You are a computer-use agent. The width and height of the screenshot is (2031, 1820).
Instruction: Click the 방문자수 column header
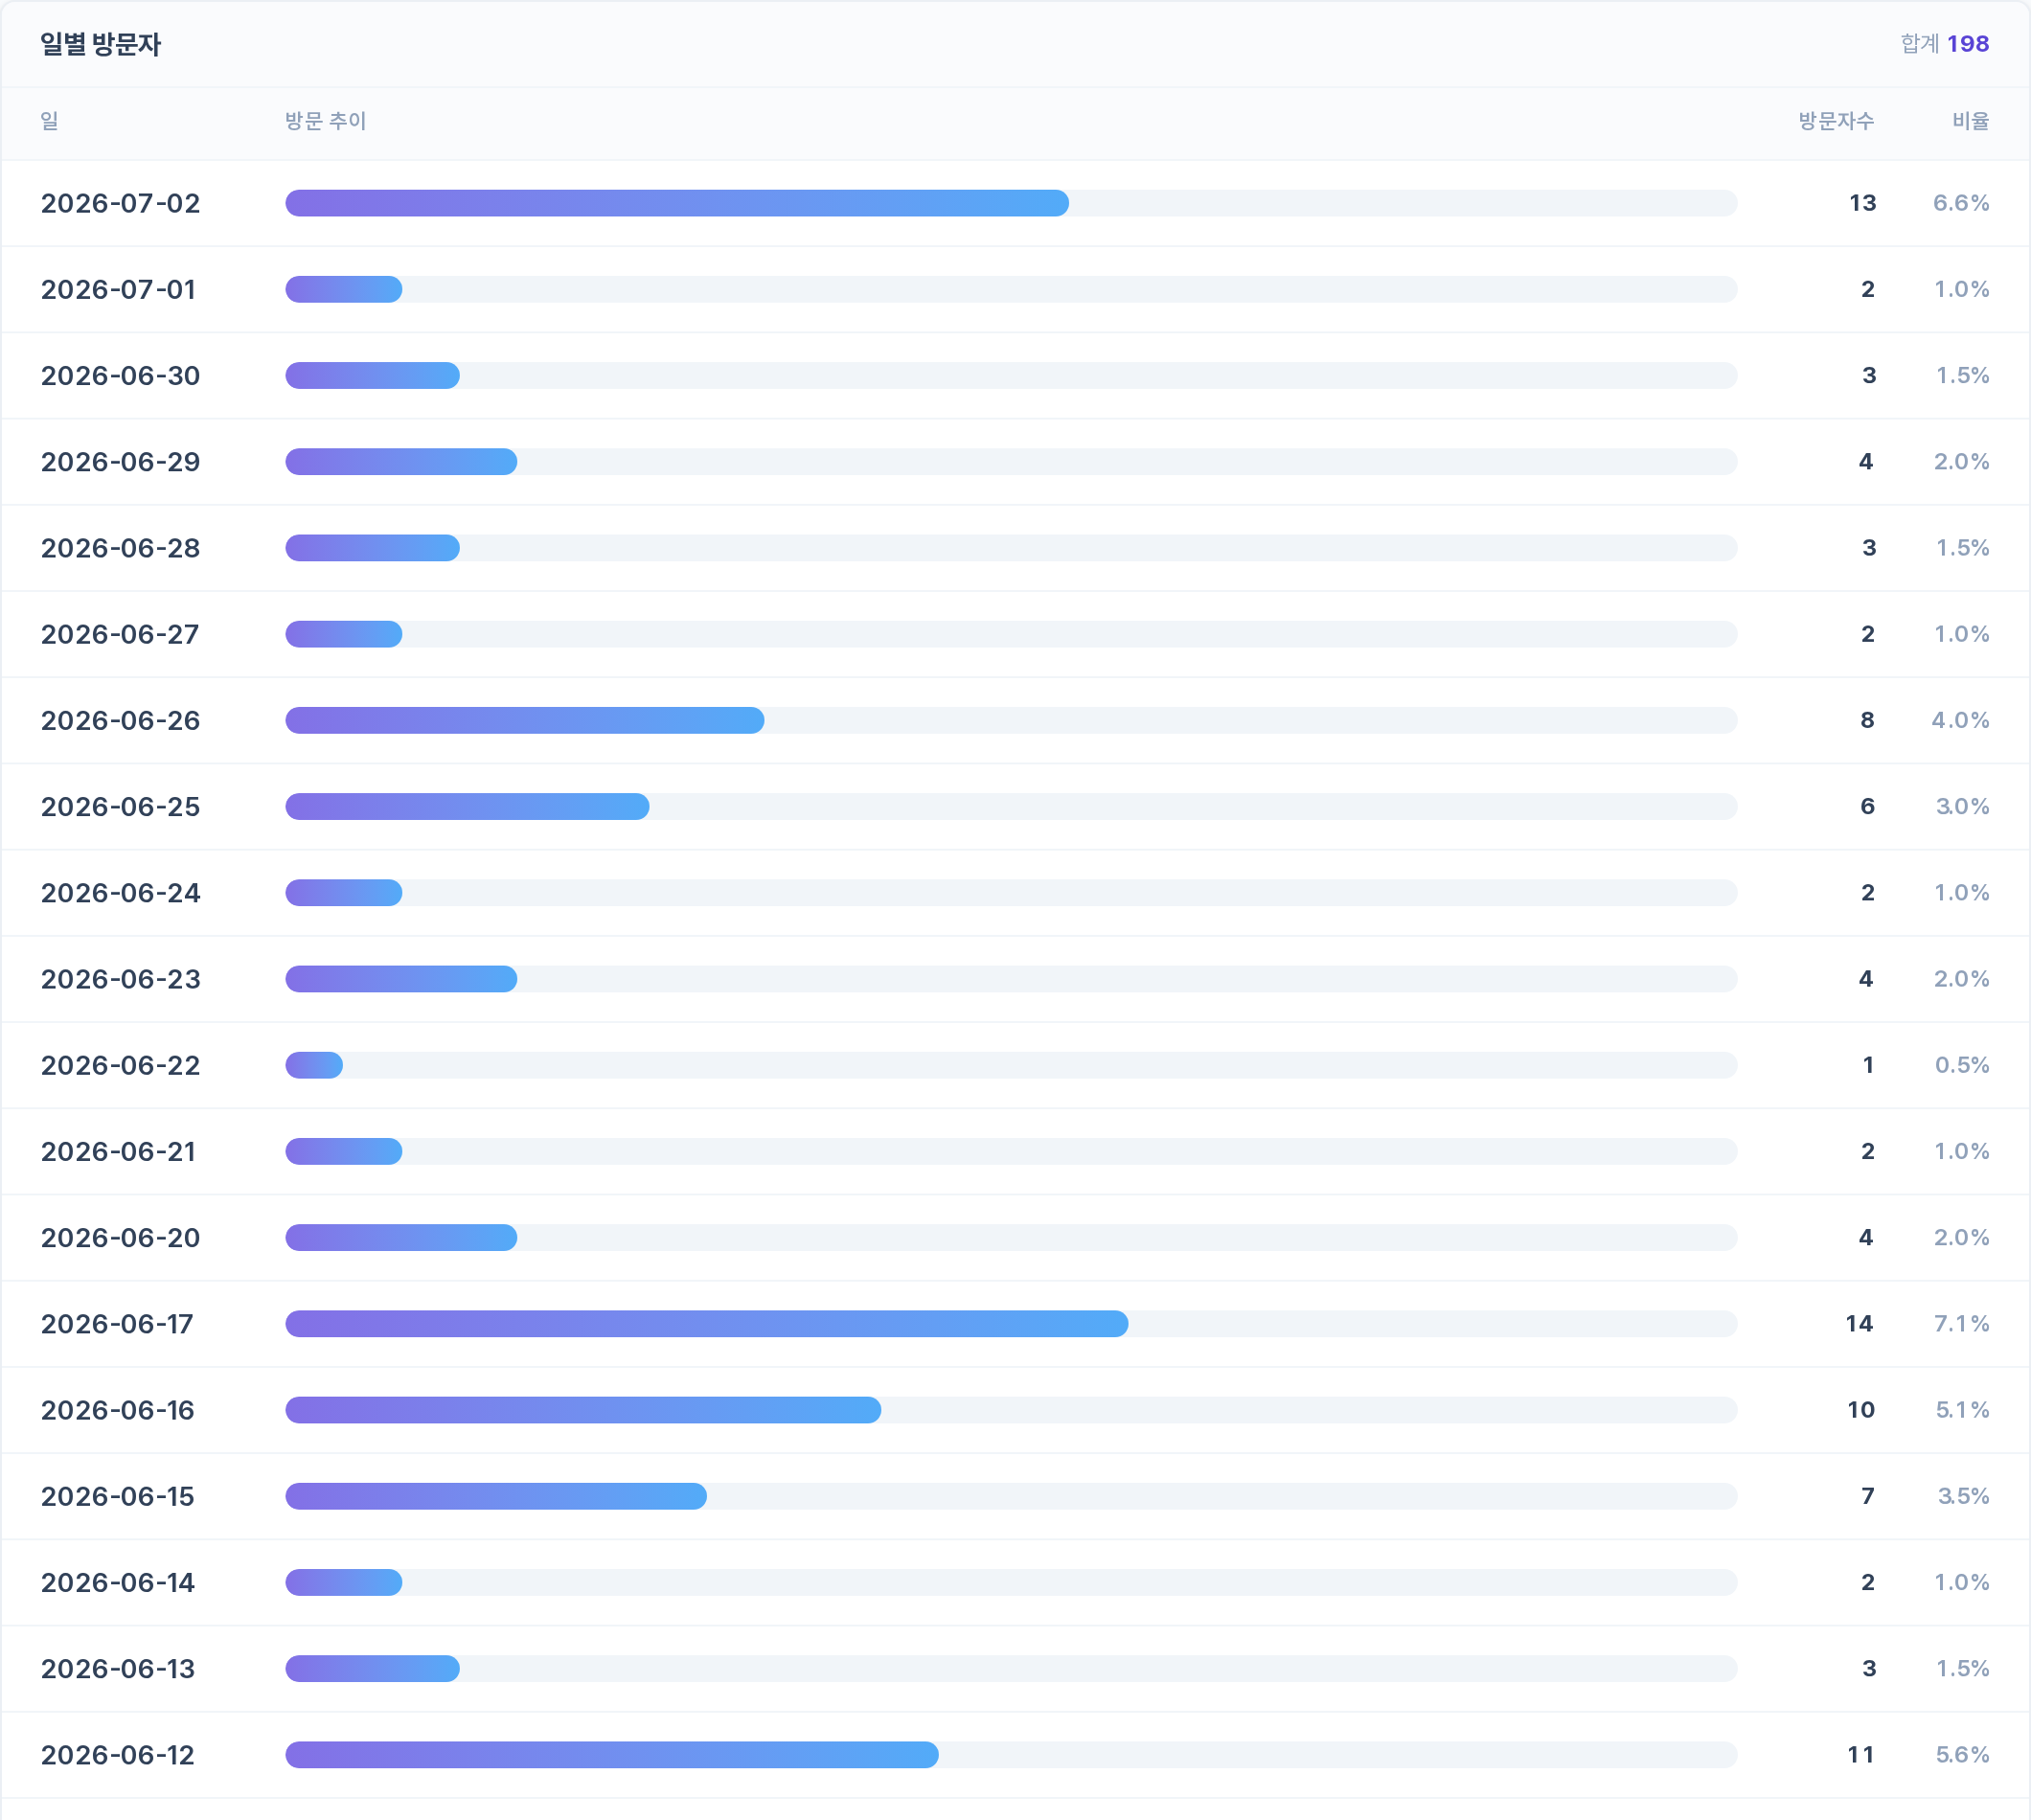(x=1836, y=121)
